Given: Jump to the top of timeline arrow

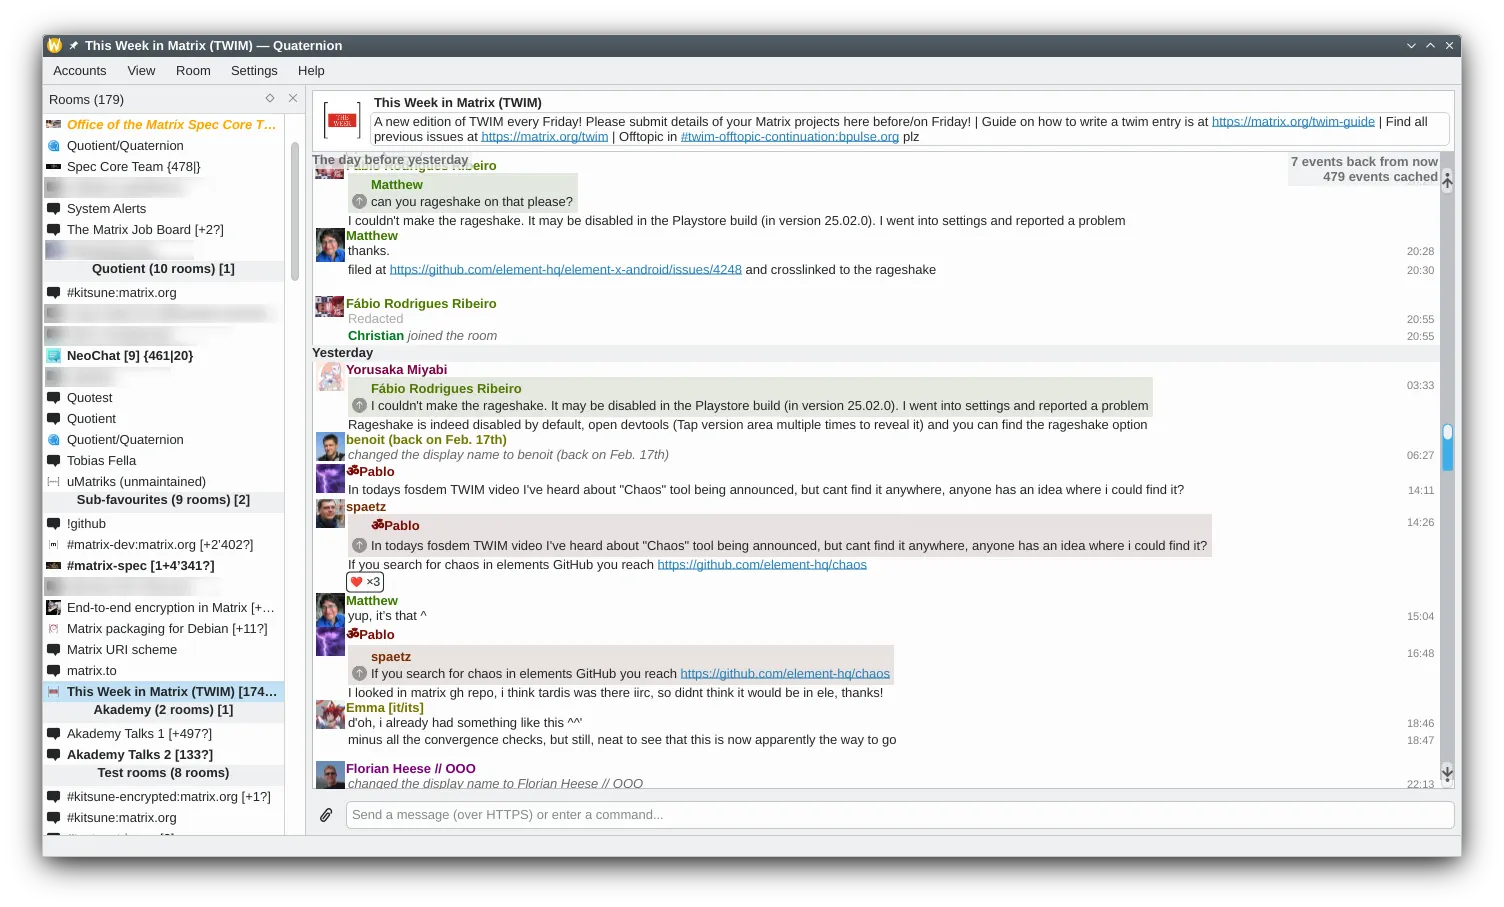Looking at the screenshot, I should tap(1447, 181).
